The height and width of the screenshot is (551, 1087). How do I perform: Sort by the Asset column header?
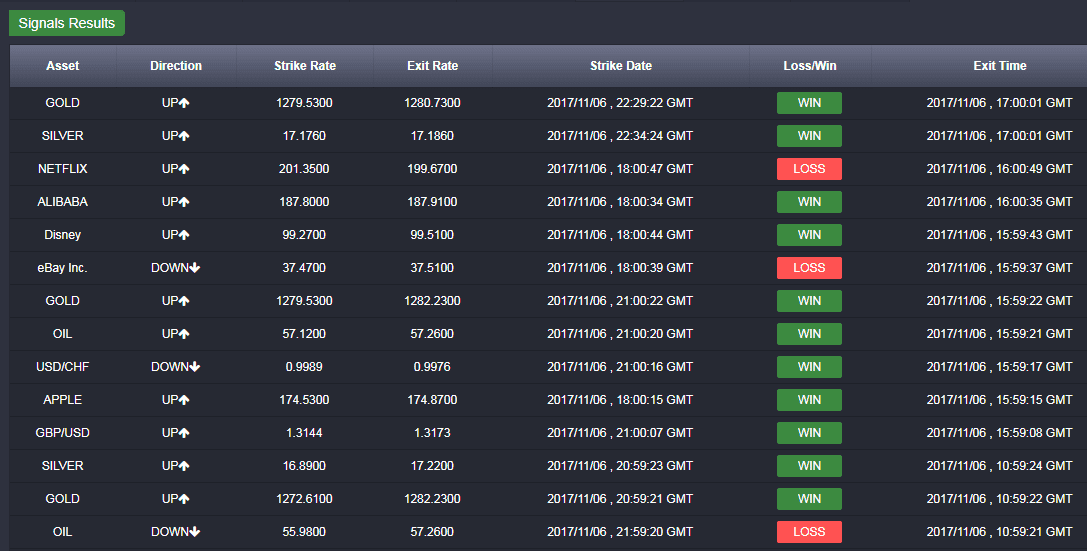pos(62,66)
